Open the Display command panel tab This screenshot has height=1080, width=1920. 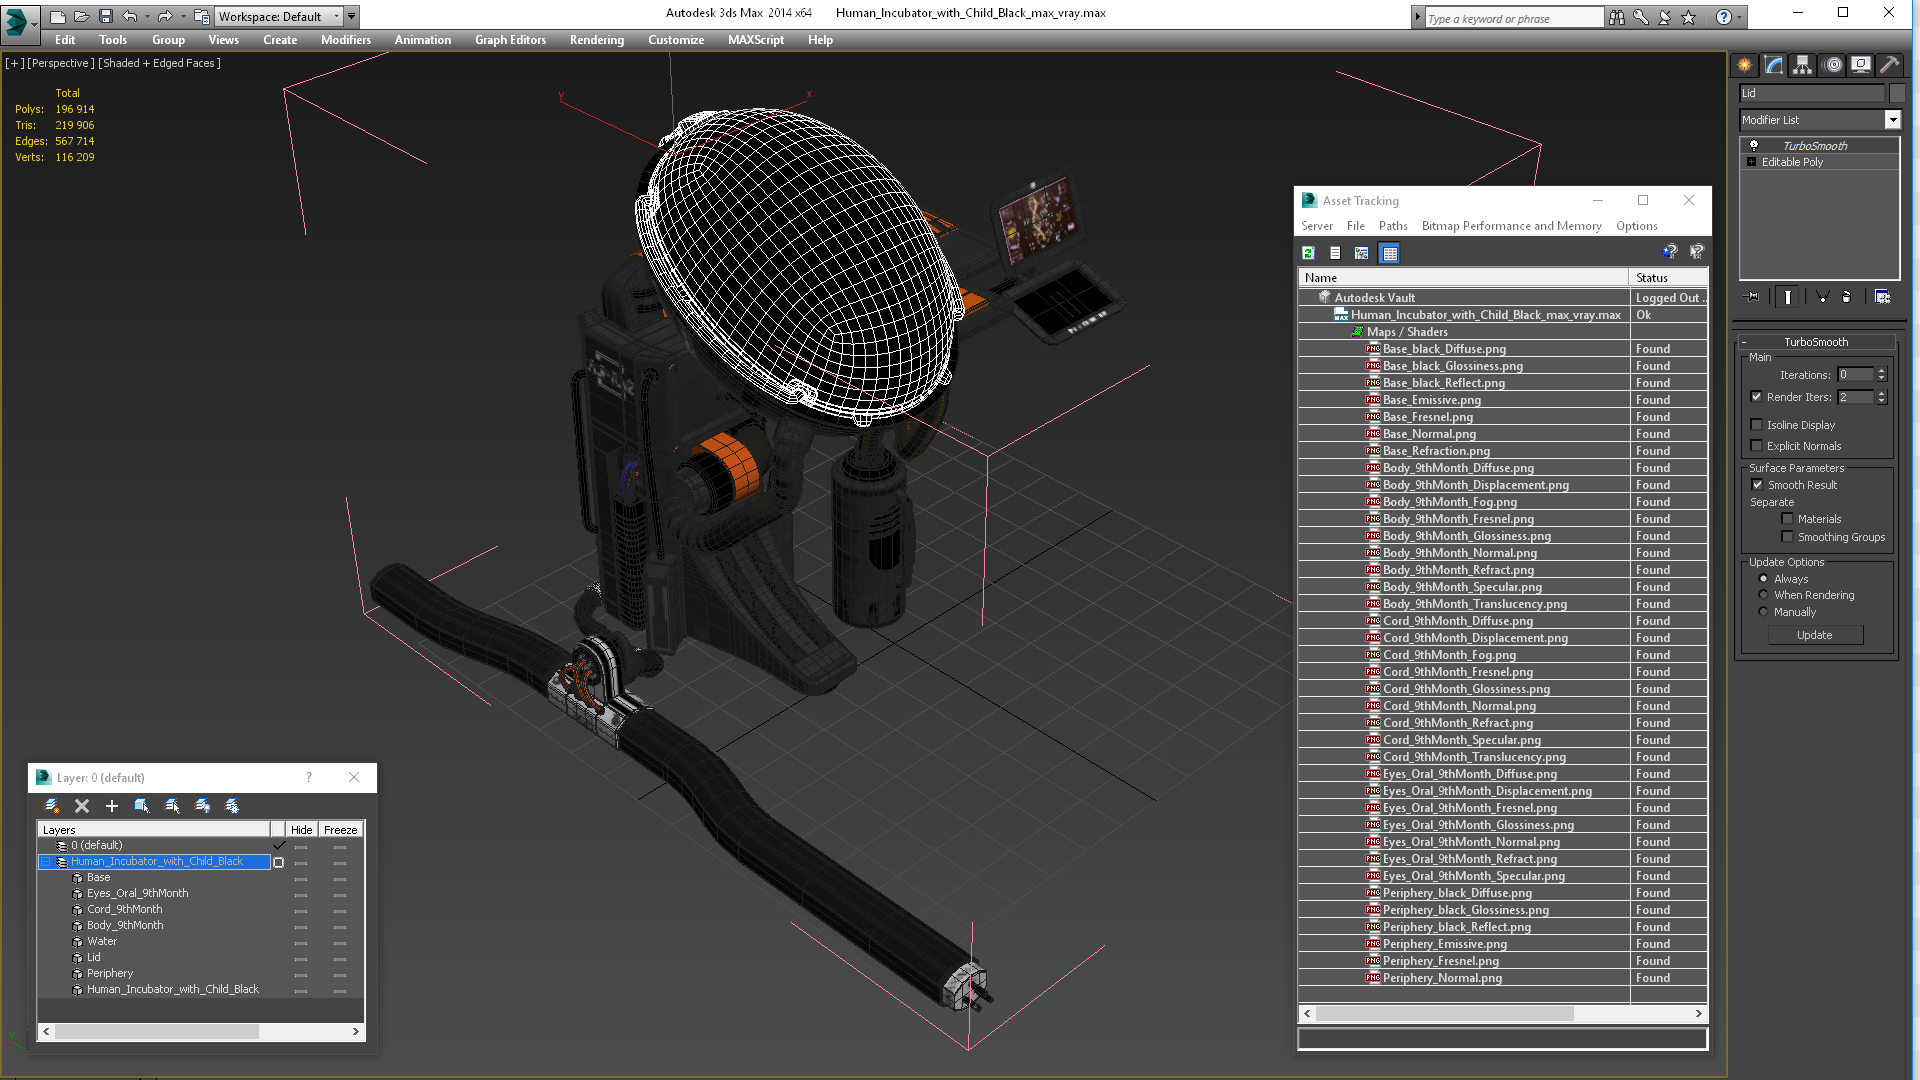1861,65
